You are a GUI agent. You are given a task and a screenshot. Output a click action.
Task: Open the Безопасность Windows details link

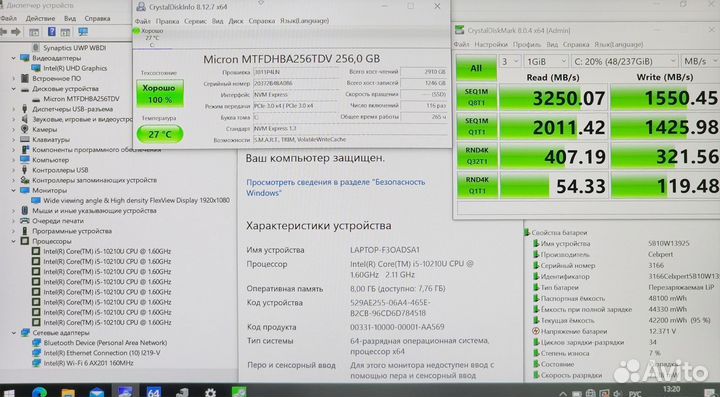(x=336, y=187)
